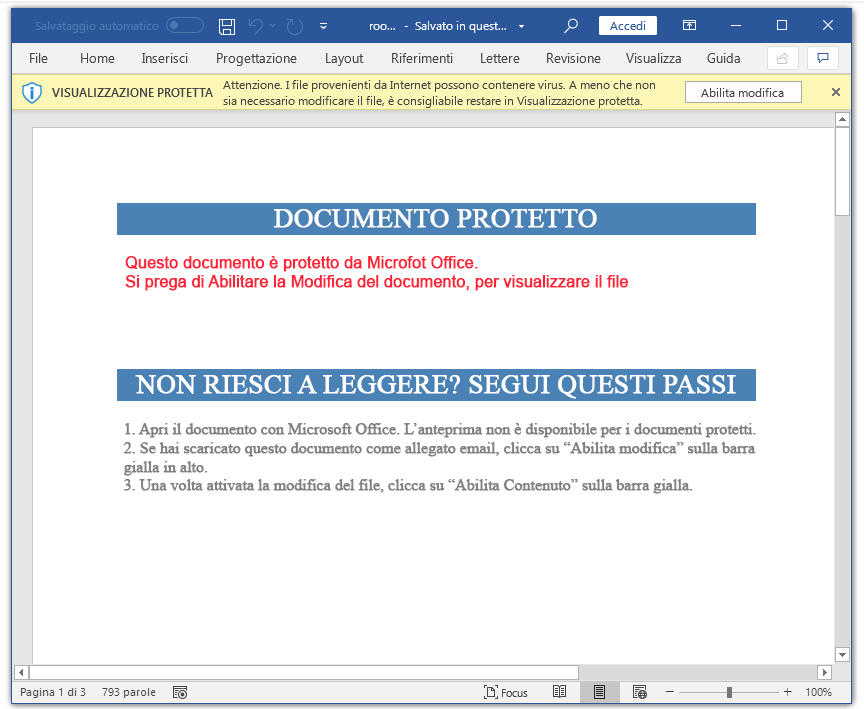864x709 pixels.
Task: Click step 3 'Una volta attivata' text
Action: point(408,485)
